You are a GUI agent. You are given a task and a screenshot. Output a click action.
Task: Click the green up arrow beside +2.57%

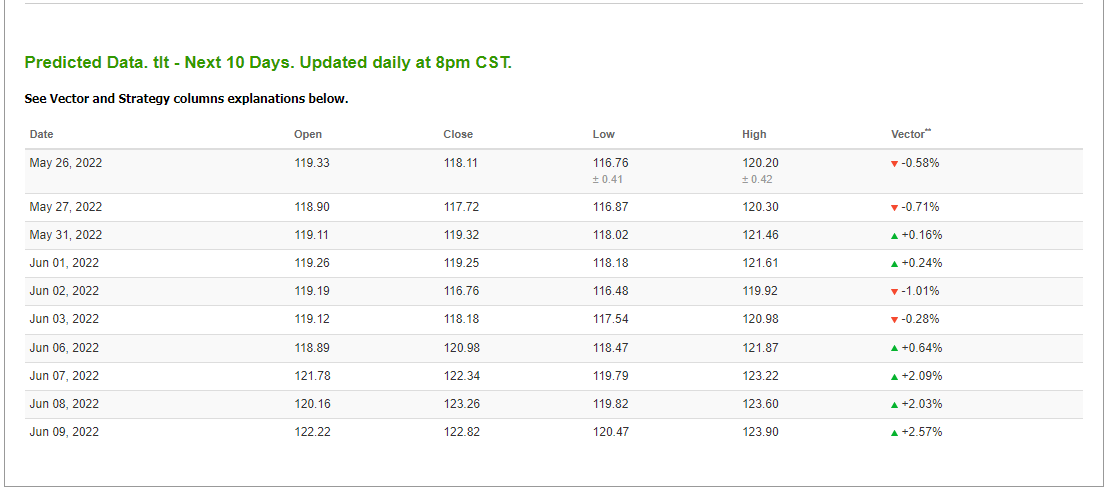click(x=894, y=433)
